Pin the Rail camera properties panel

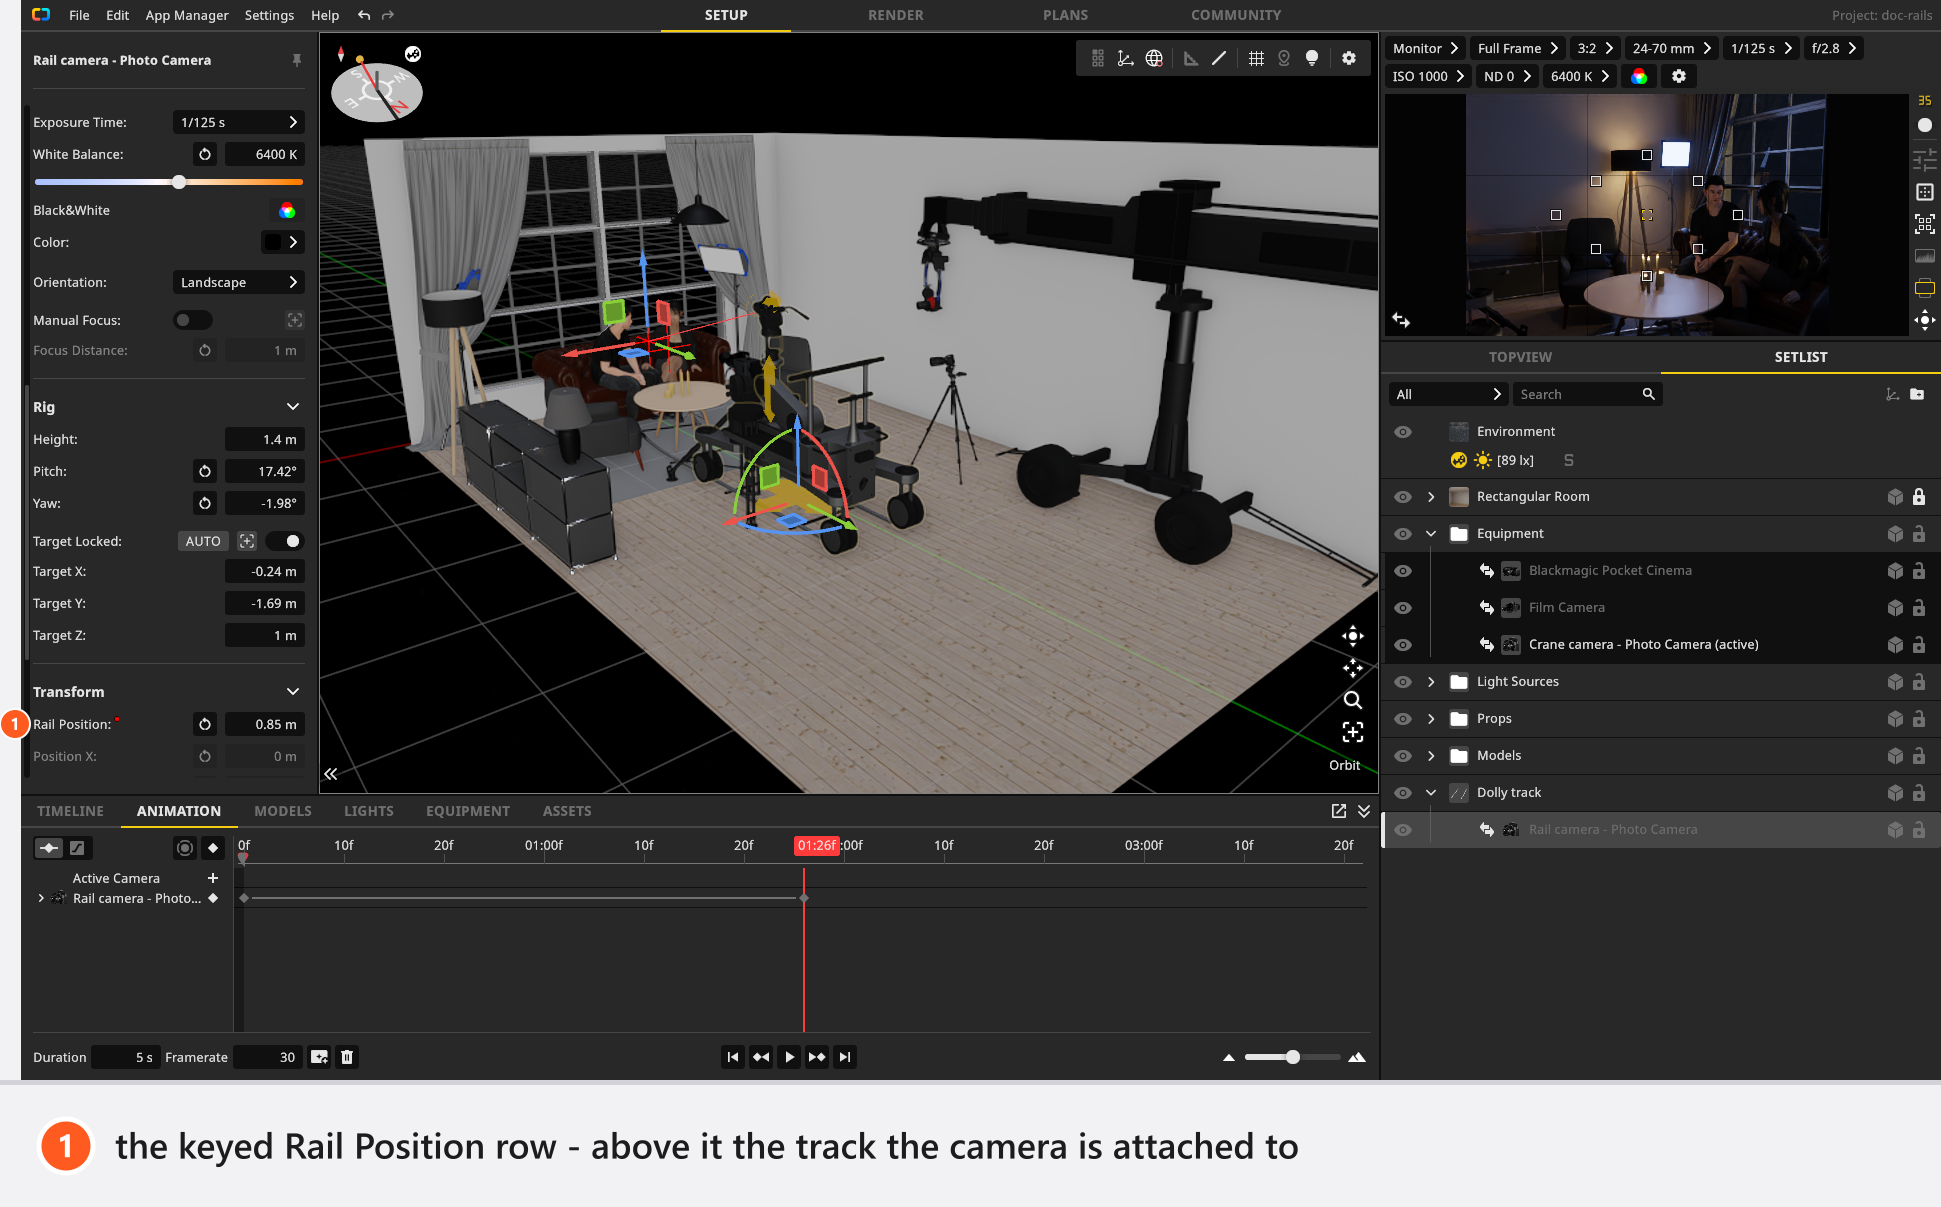click(x=296, y=60)
